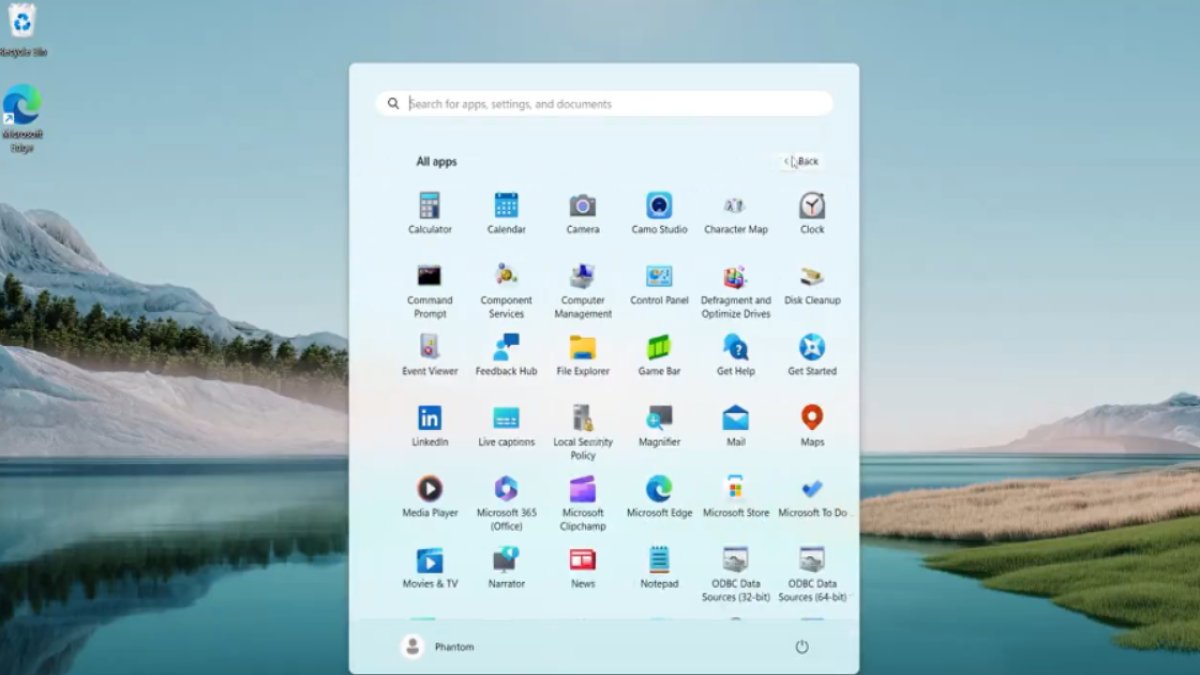Start the Magnifier tool
The width and height of the screenshot is (1200, 675).
tap(659, 426)
